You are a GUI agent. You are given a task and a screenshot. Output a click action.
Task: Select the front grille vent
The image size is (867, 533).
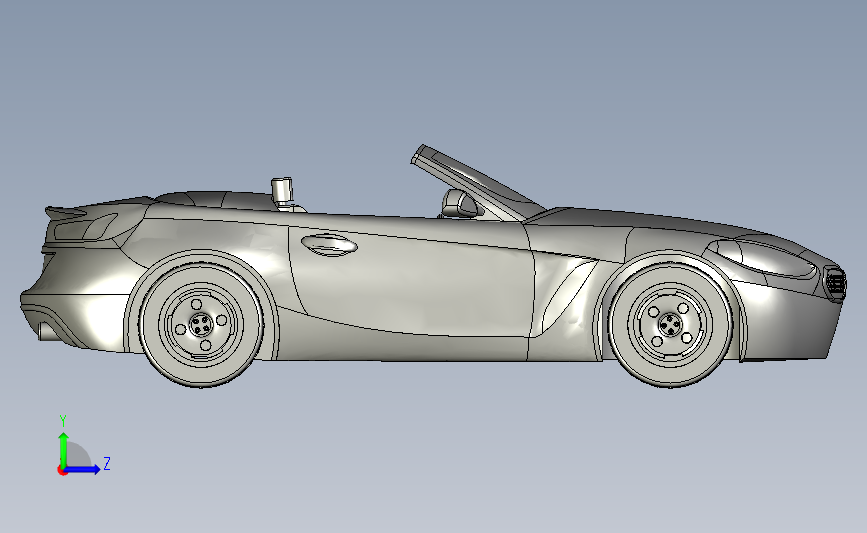click(834, 283)
